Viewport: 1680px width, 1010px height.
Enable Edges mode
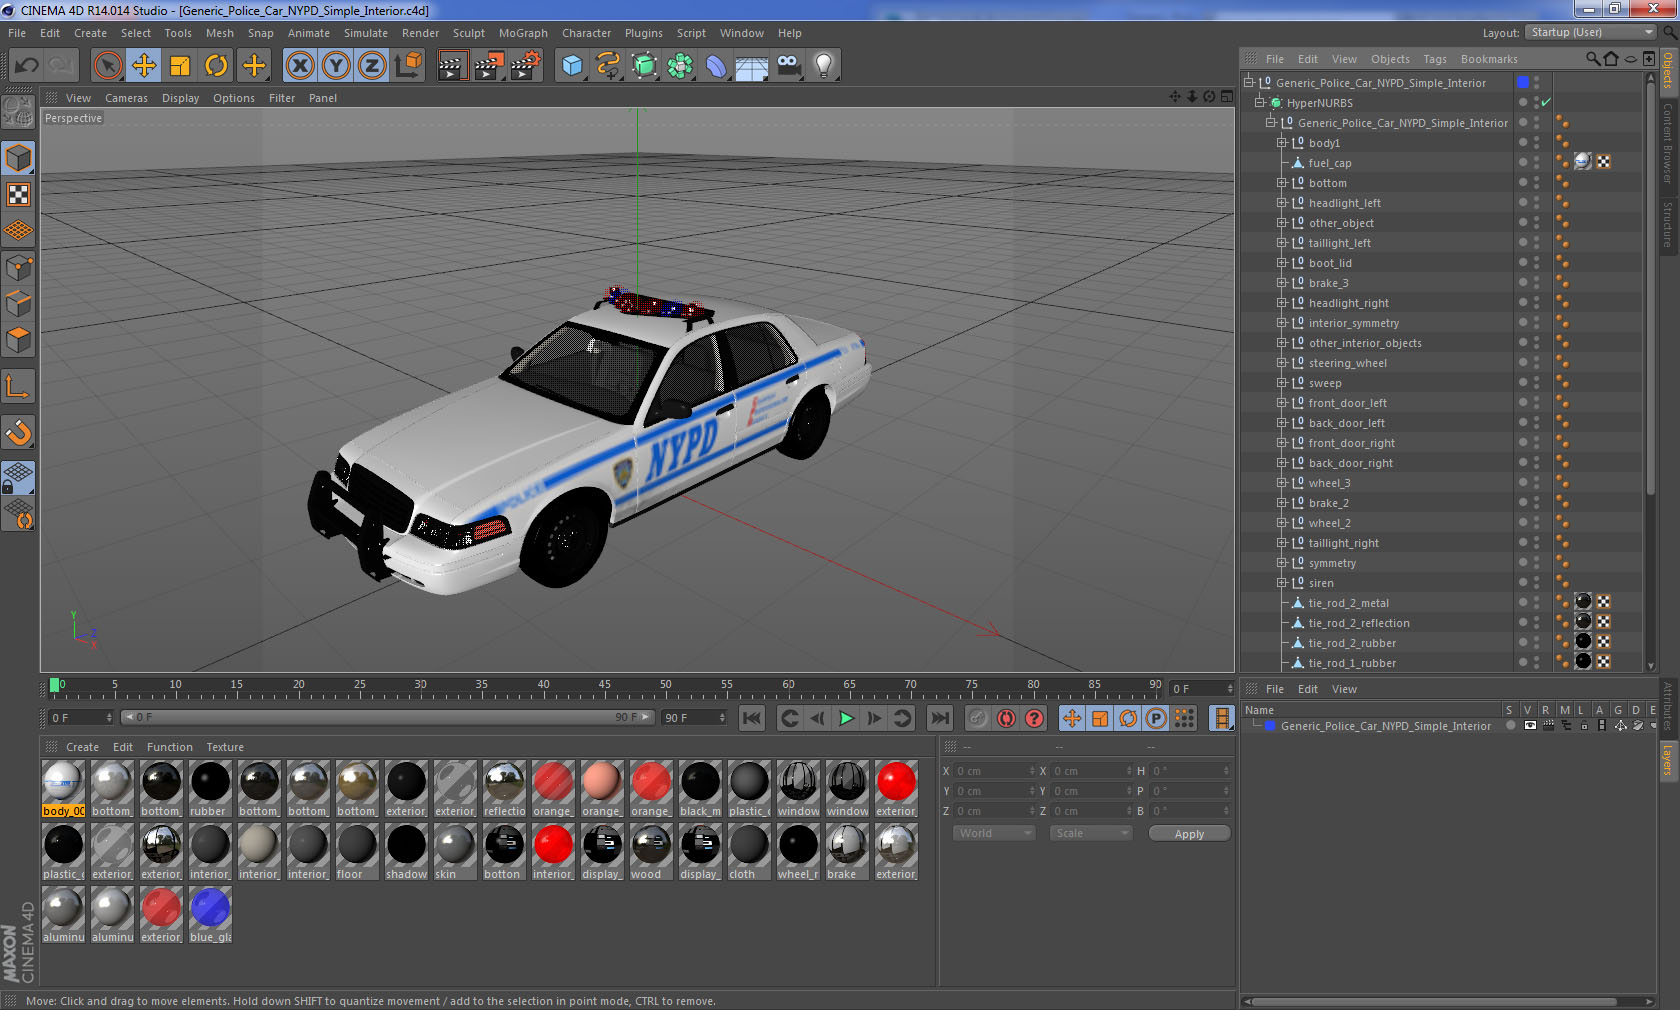[18, 304]
